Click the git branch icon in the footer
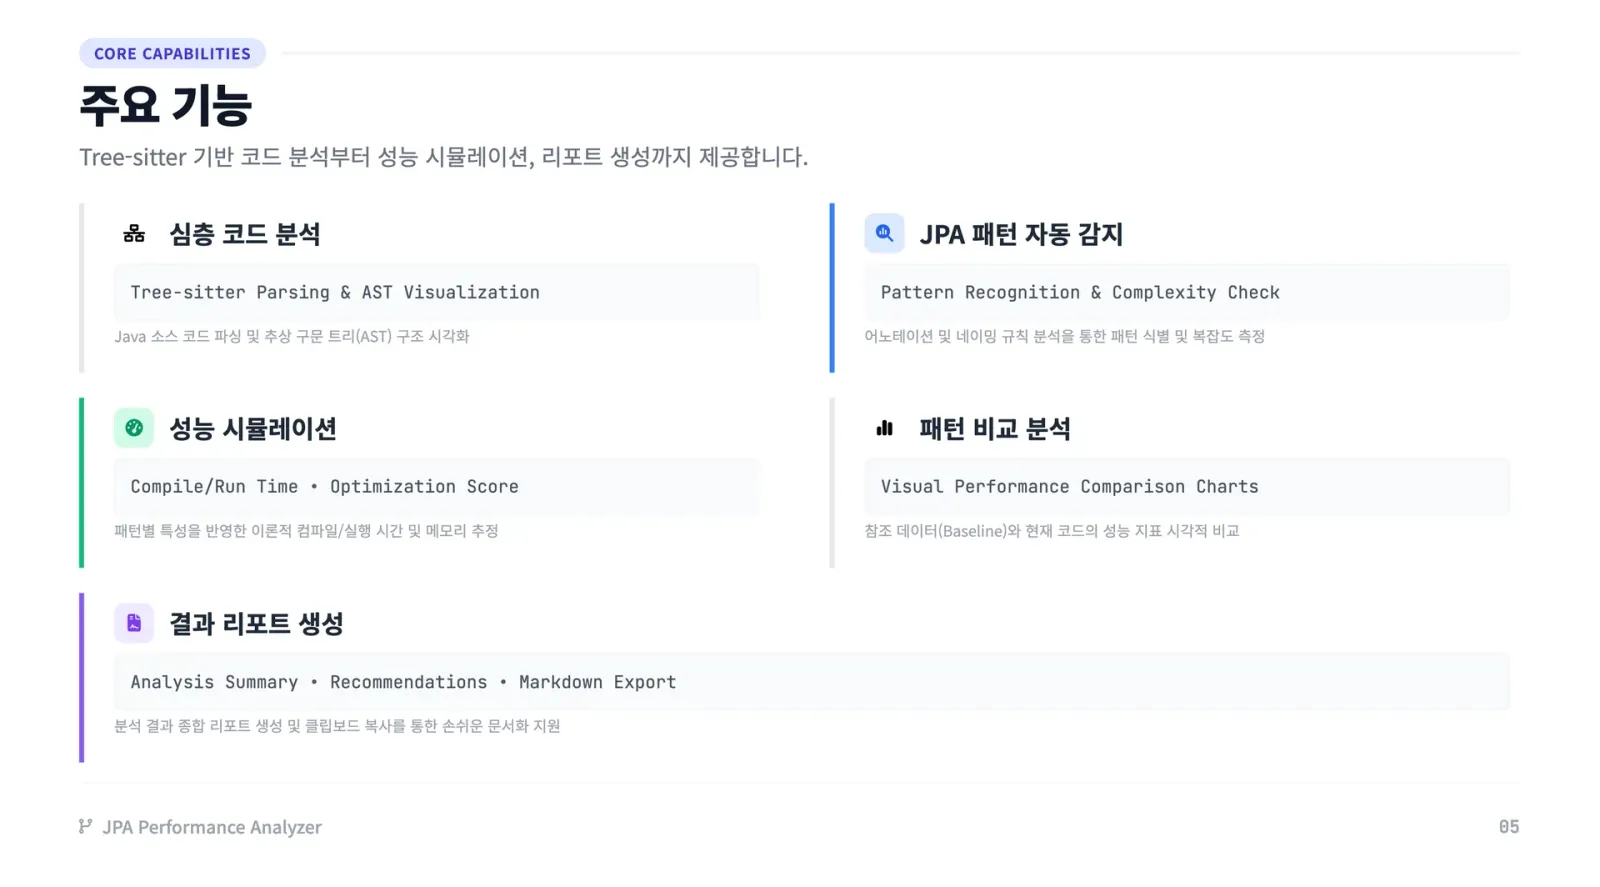Viewport: 1600px width, 887px height. coord(85,826)
